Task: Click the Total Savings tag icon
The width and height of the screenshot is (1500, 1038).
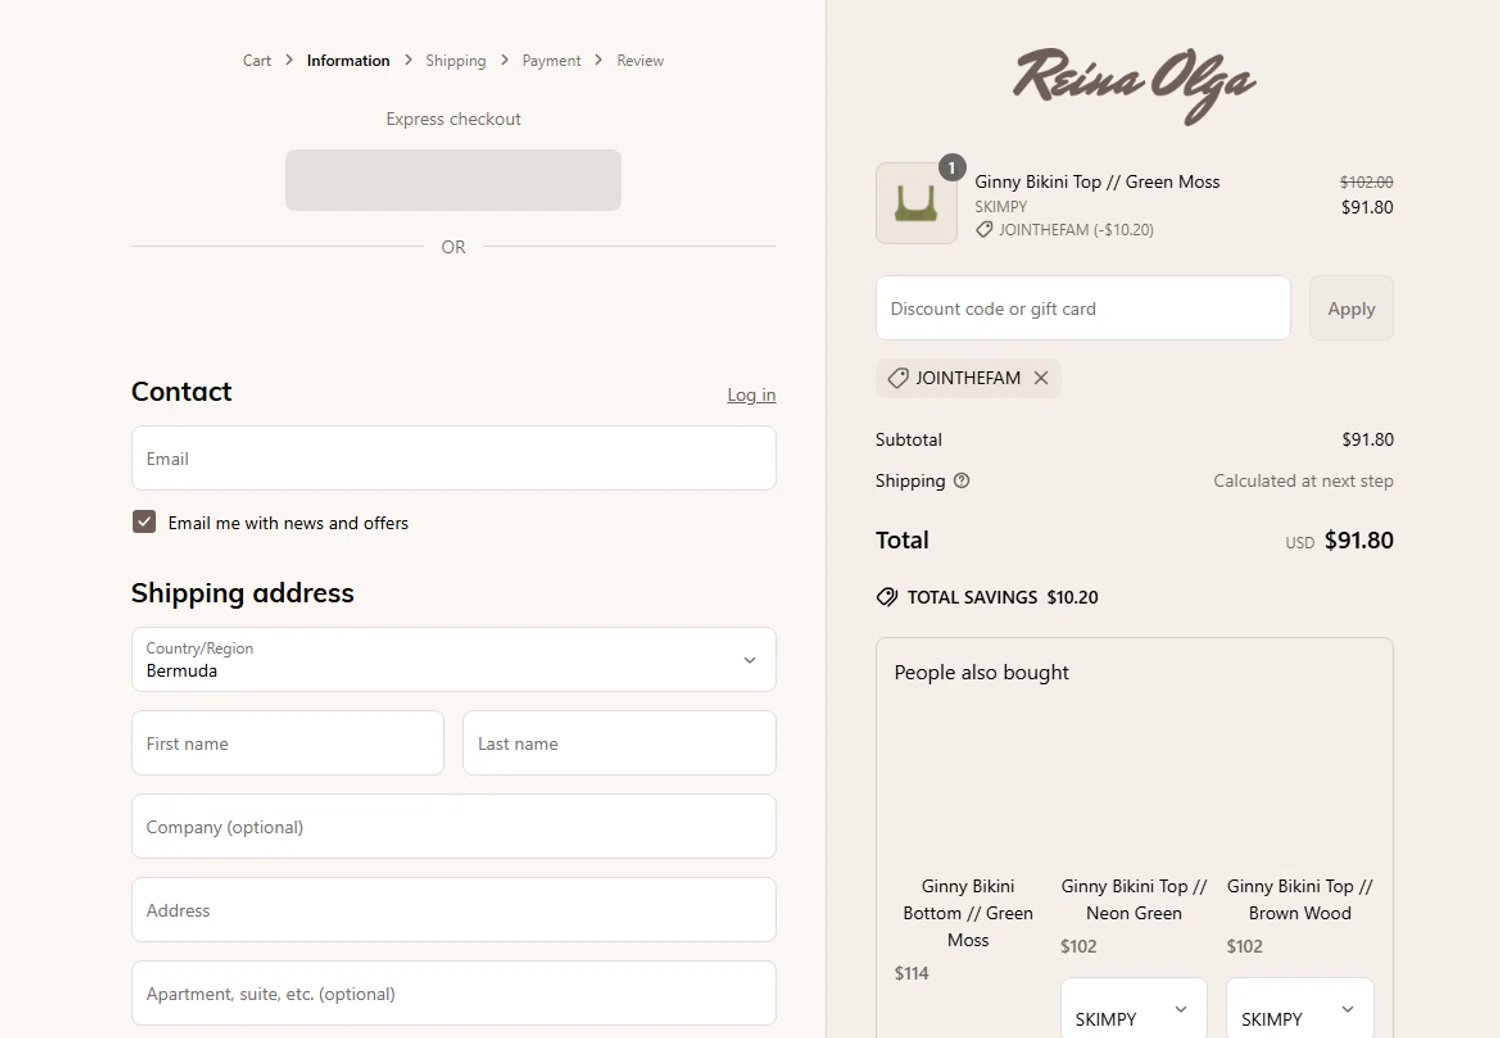Action: tap(887, 597)
